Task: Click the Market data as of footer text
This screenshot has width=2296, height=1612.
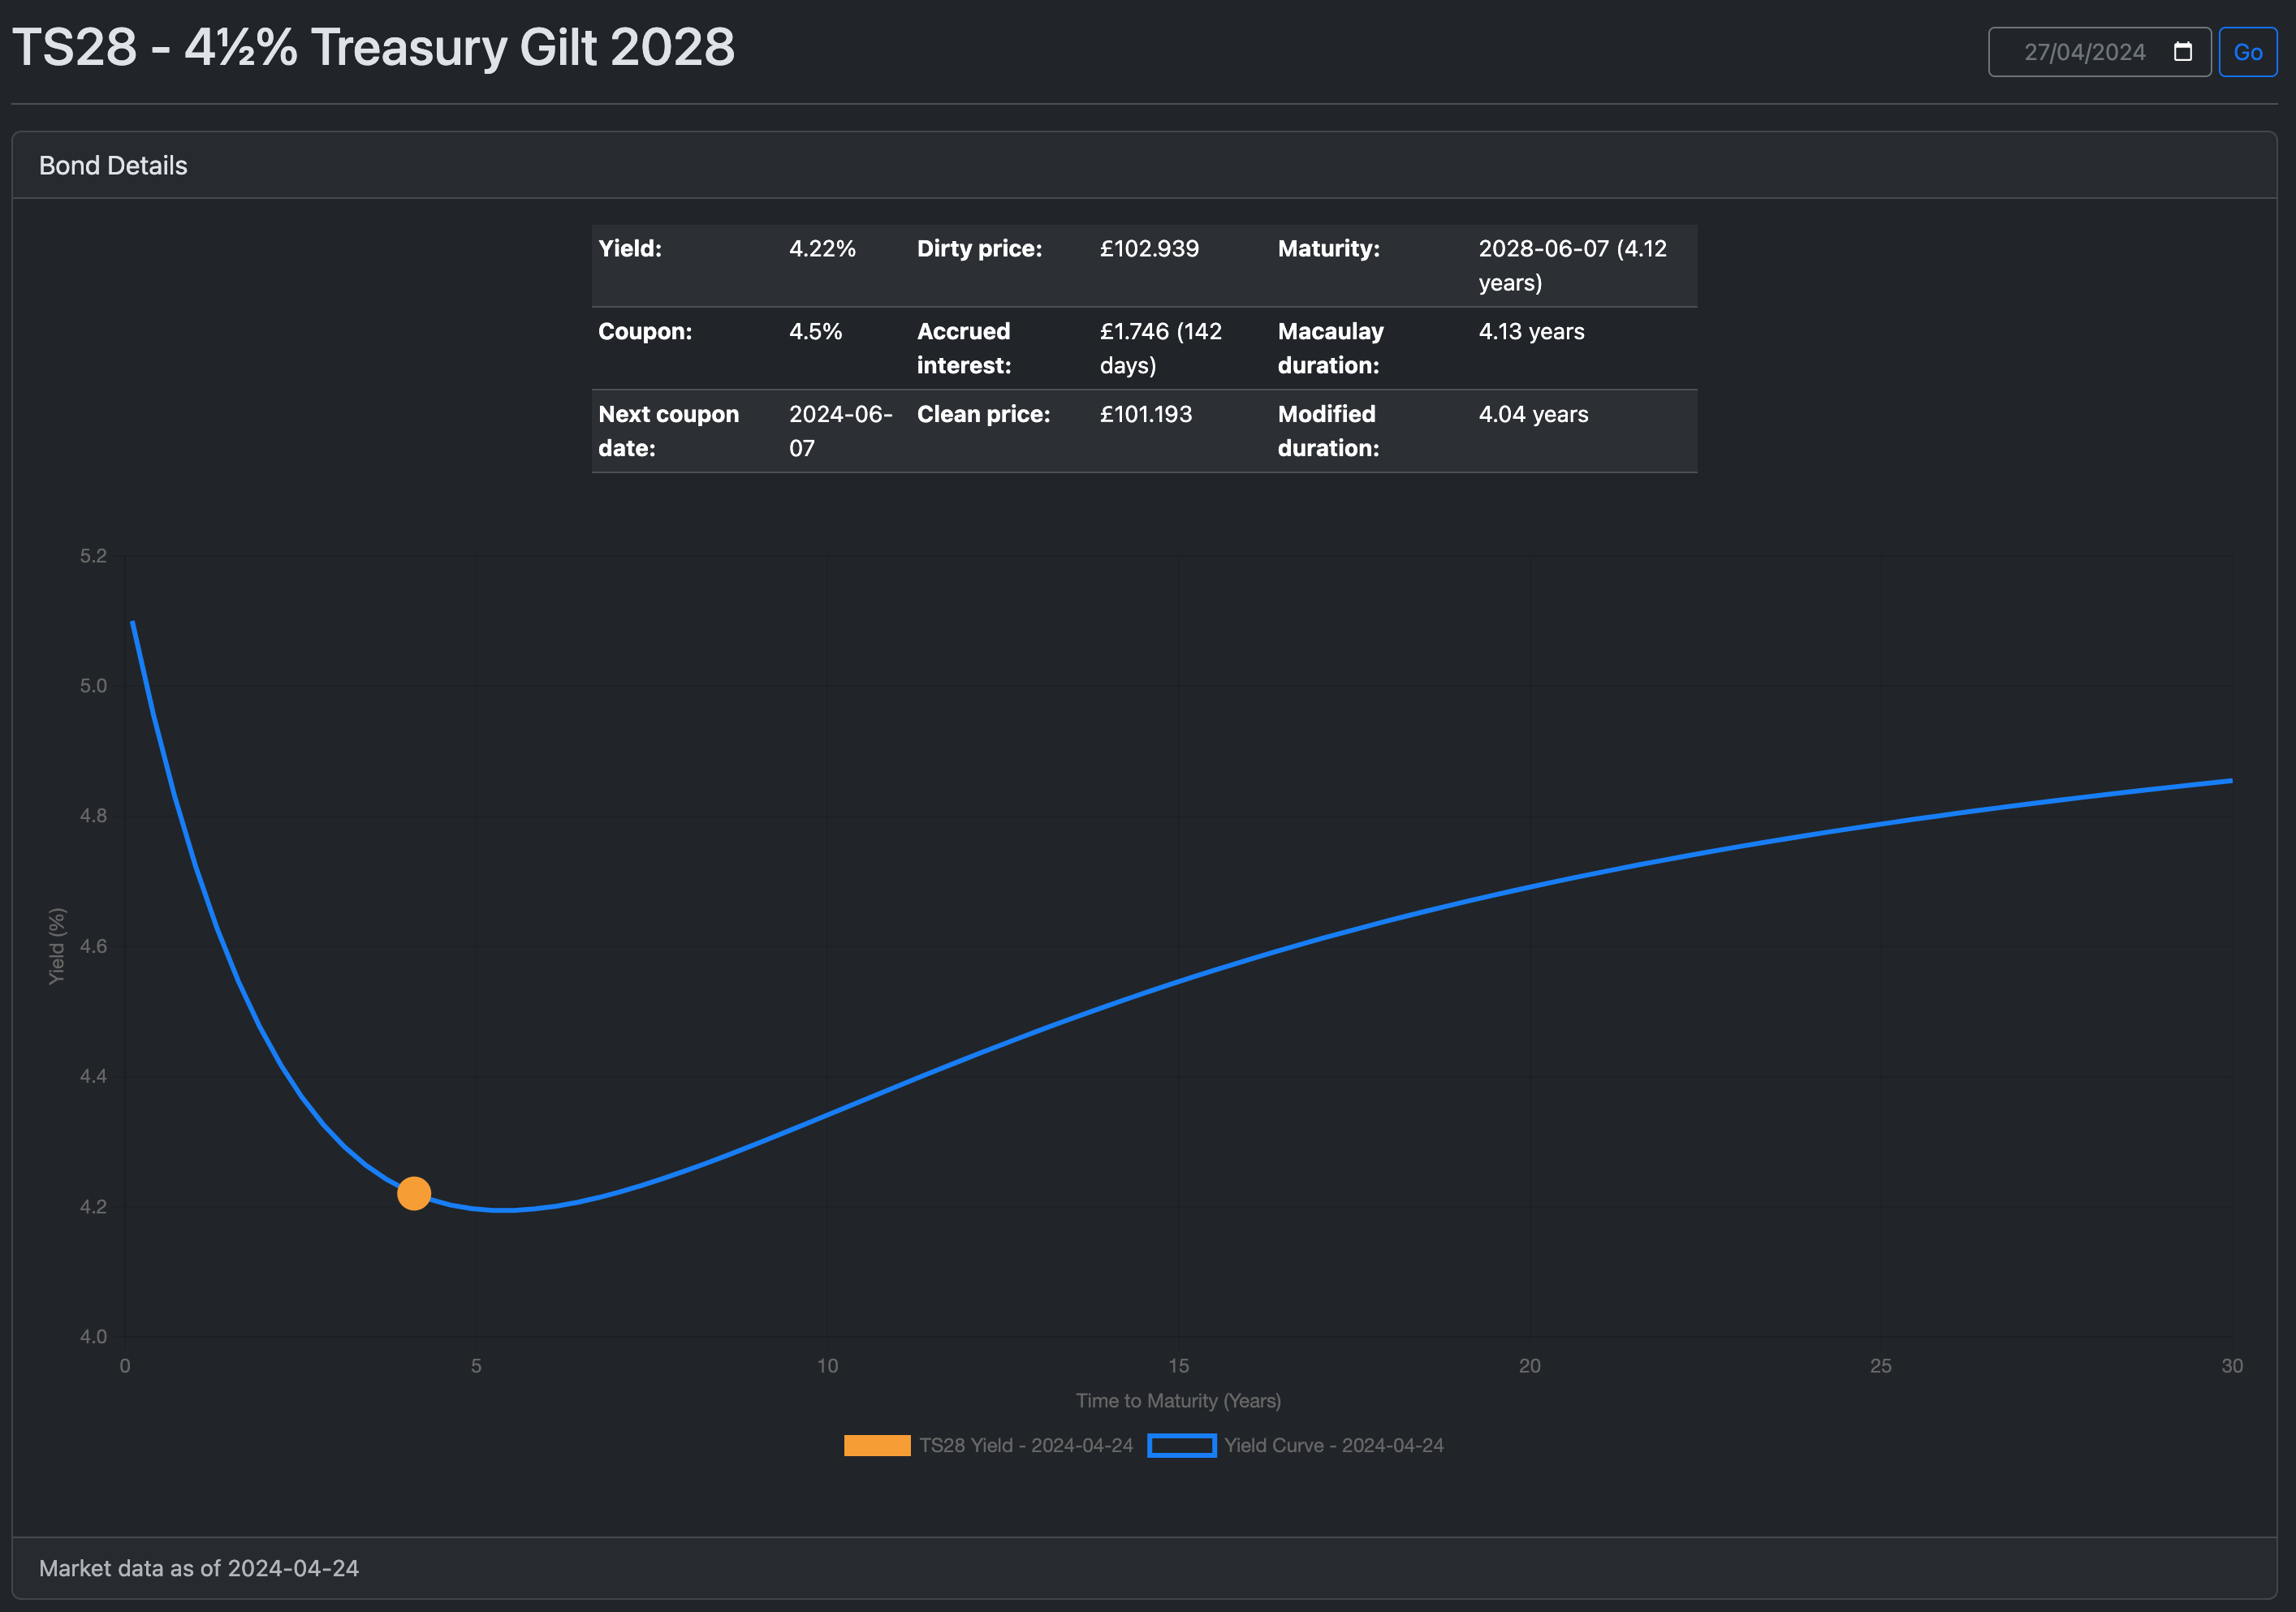Action: click(199, 1568)
